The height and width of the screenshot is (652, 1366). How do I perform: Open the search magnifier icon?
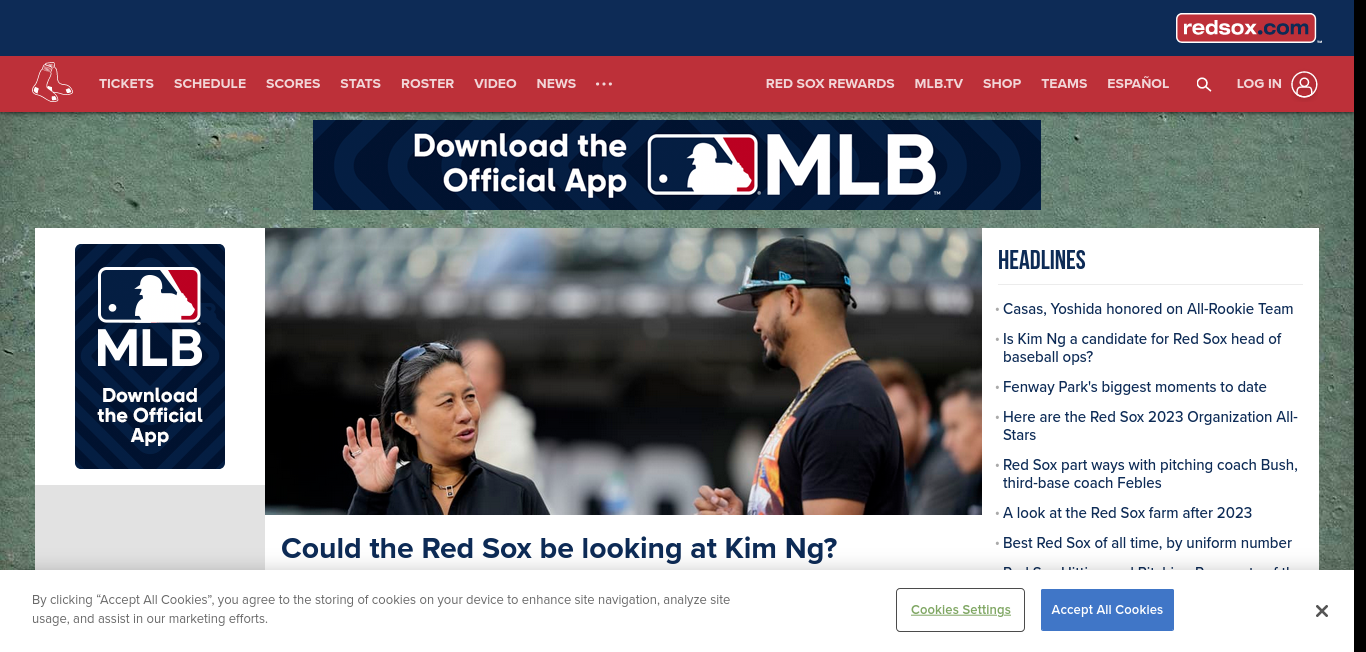click(1203, 84)
